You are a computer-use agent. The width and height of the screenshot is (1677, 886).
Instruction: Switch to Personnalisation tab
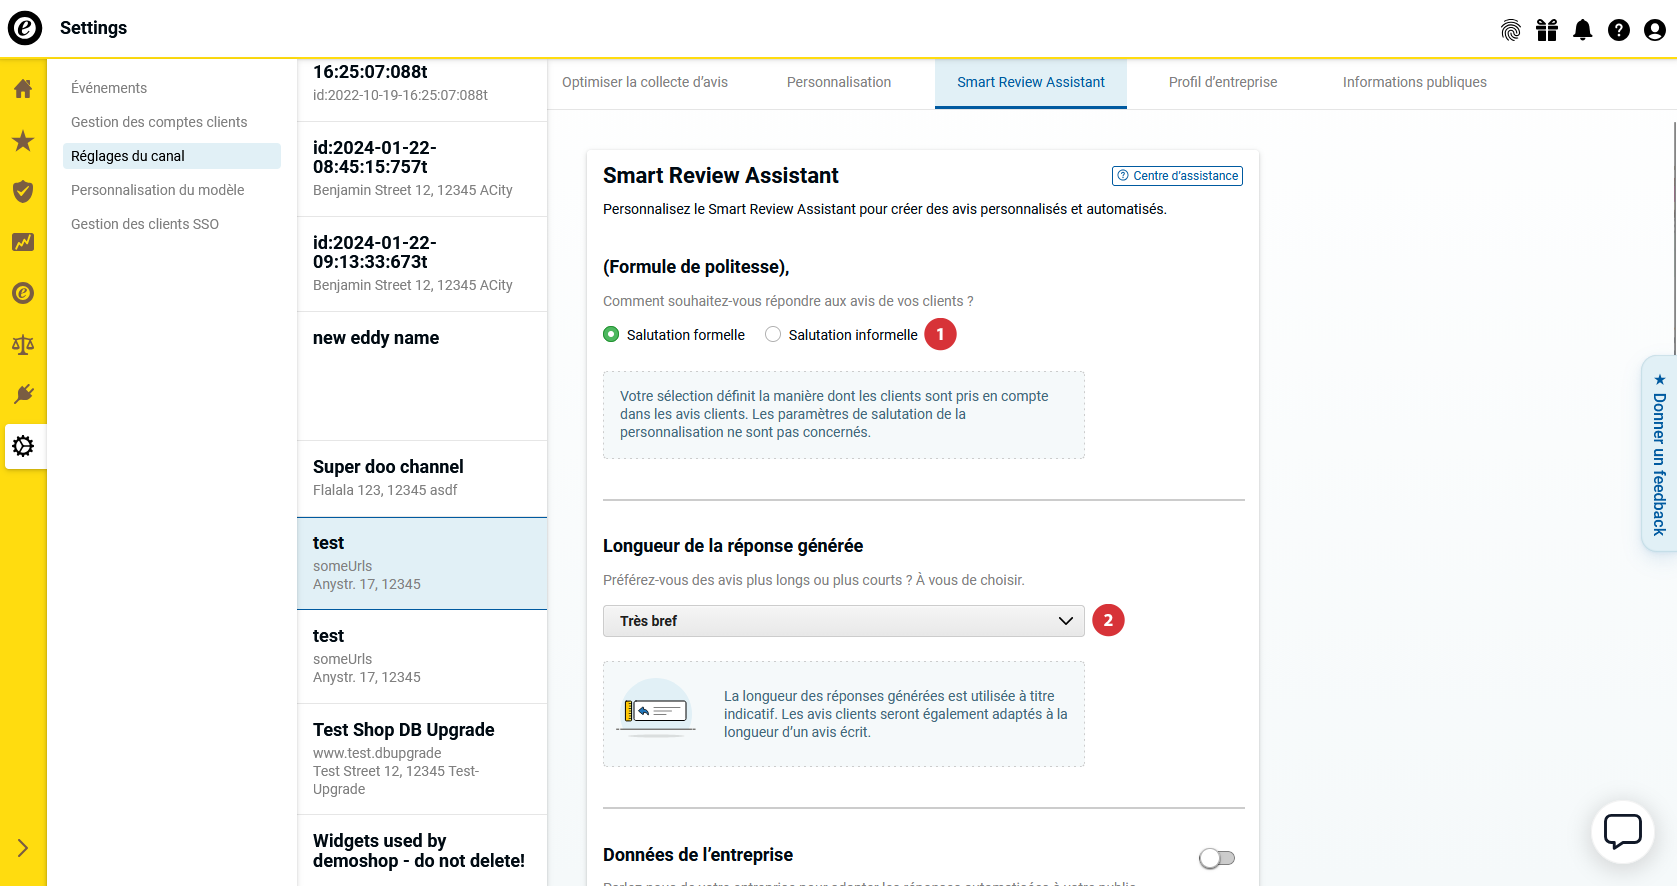[x=838, y=82]
